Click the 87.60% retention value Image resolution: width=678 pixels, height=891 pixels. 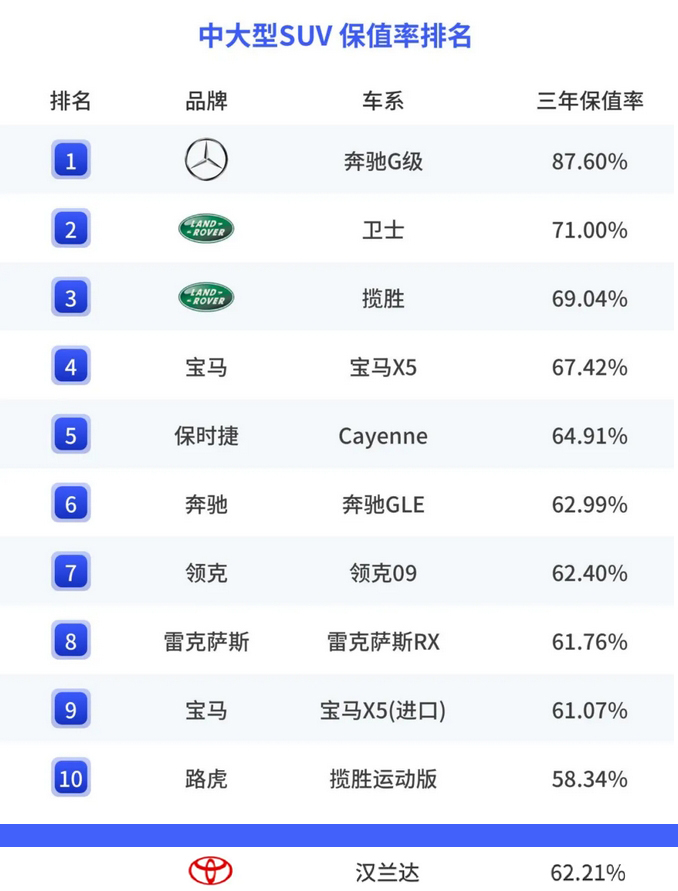tap(589, 161)
